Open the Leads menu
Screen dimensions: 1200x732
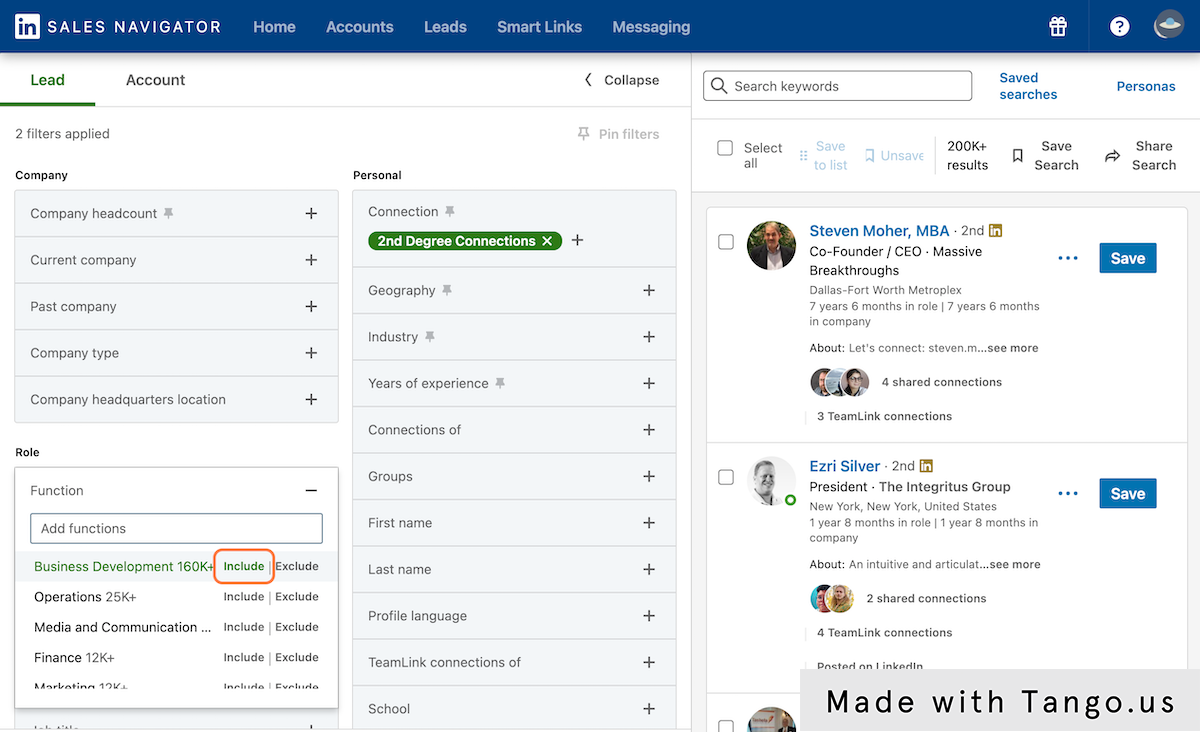click(445, 27)
